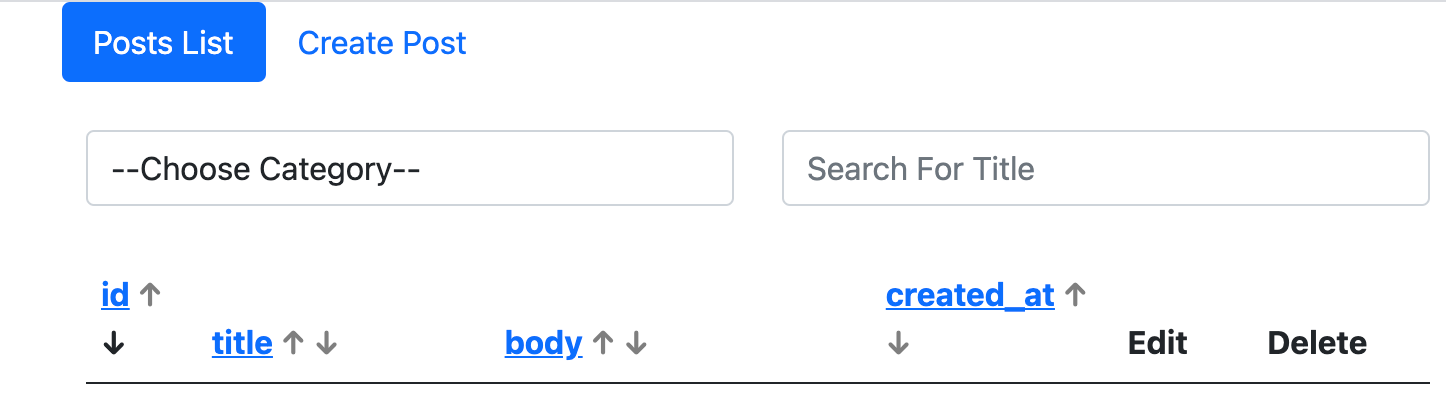
Task: Click the id column header link
Action: [116, 295]
